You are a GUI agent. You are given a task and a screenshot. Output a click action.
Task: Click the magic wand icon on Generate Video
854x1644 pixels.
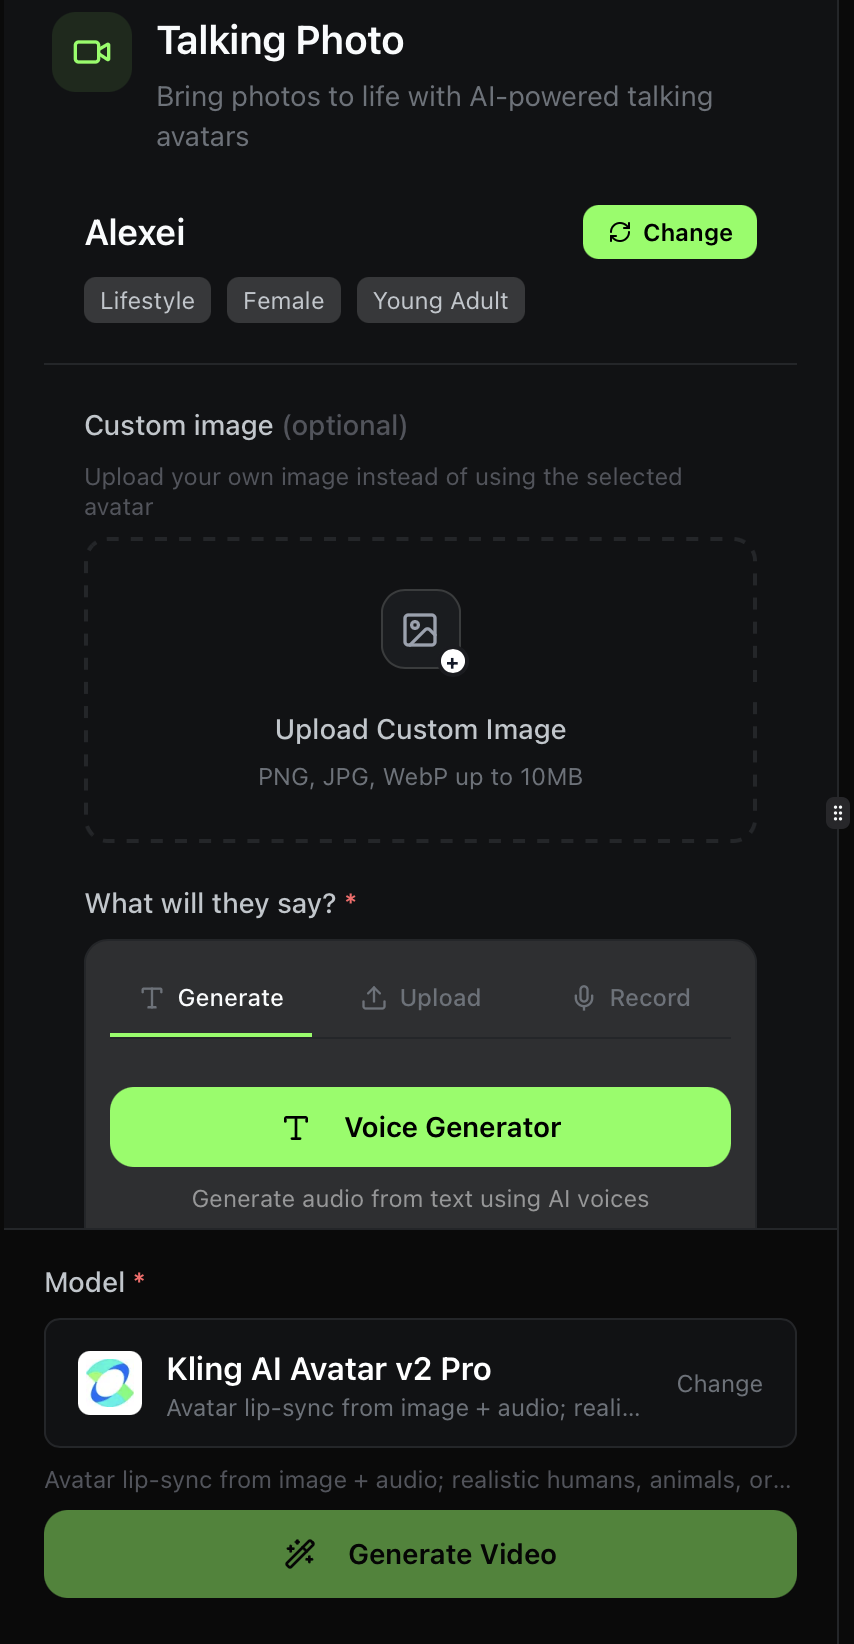click(x=300, y=1553)
